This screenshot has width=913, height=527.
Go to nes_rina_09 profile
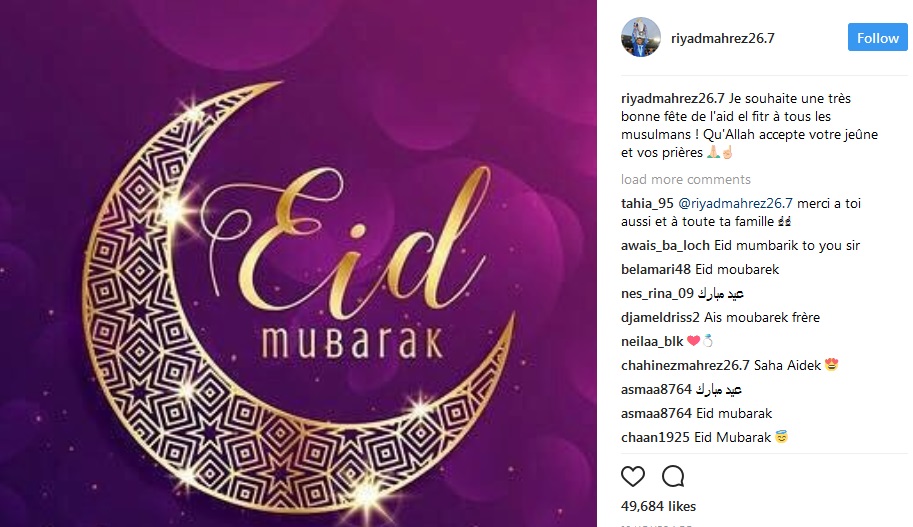[x=657, y=293]
